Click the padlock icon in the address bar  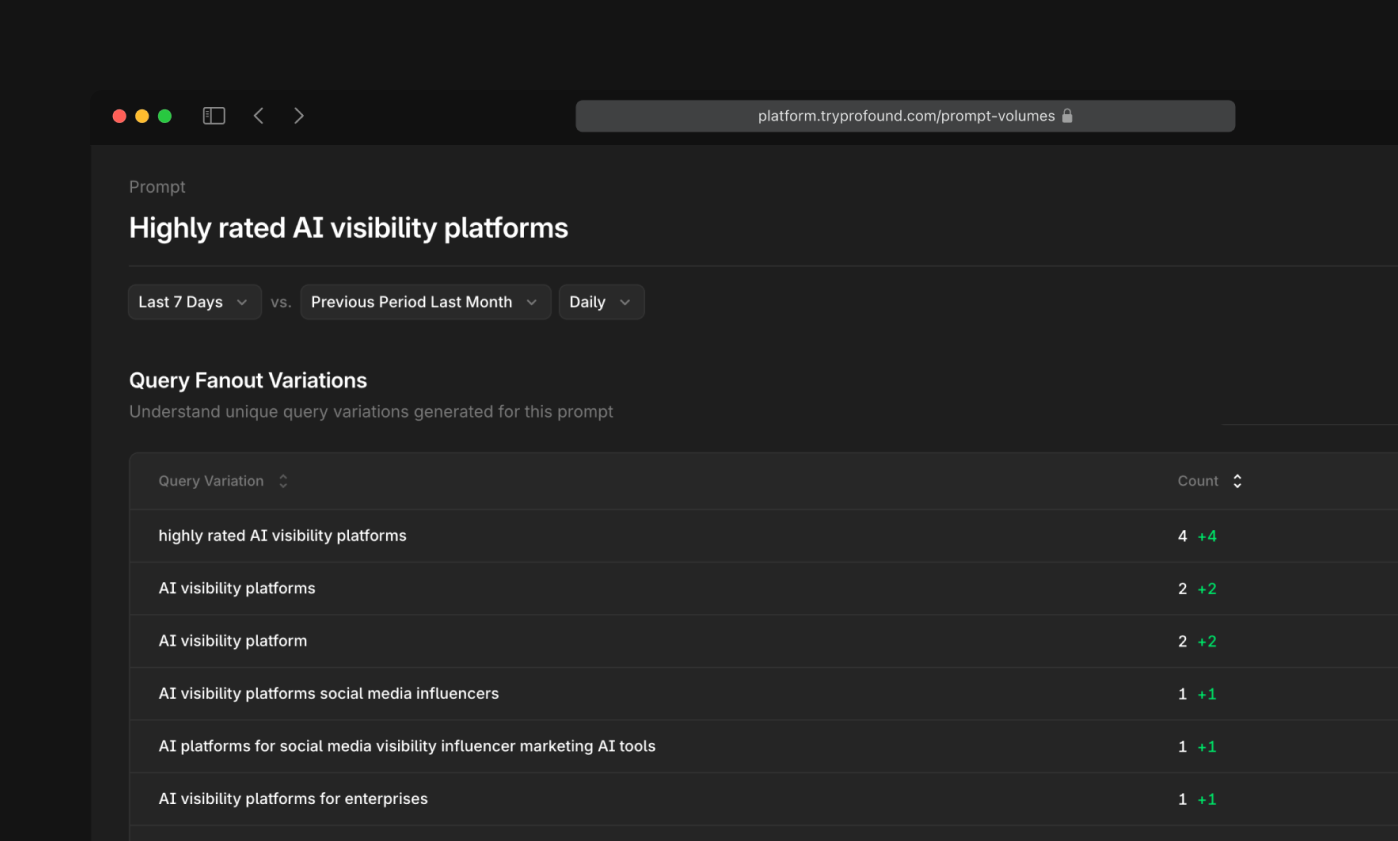pos(1067,116)
